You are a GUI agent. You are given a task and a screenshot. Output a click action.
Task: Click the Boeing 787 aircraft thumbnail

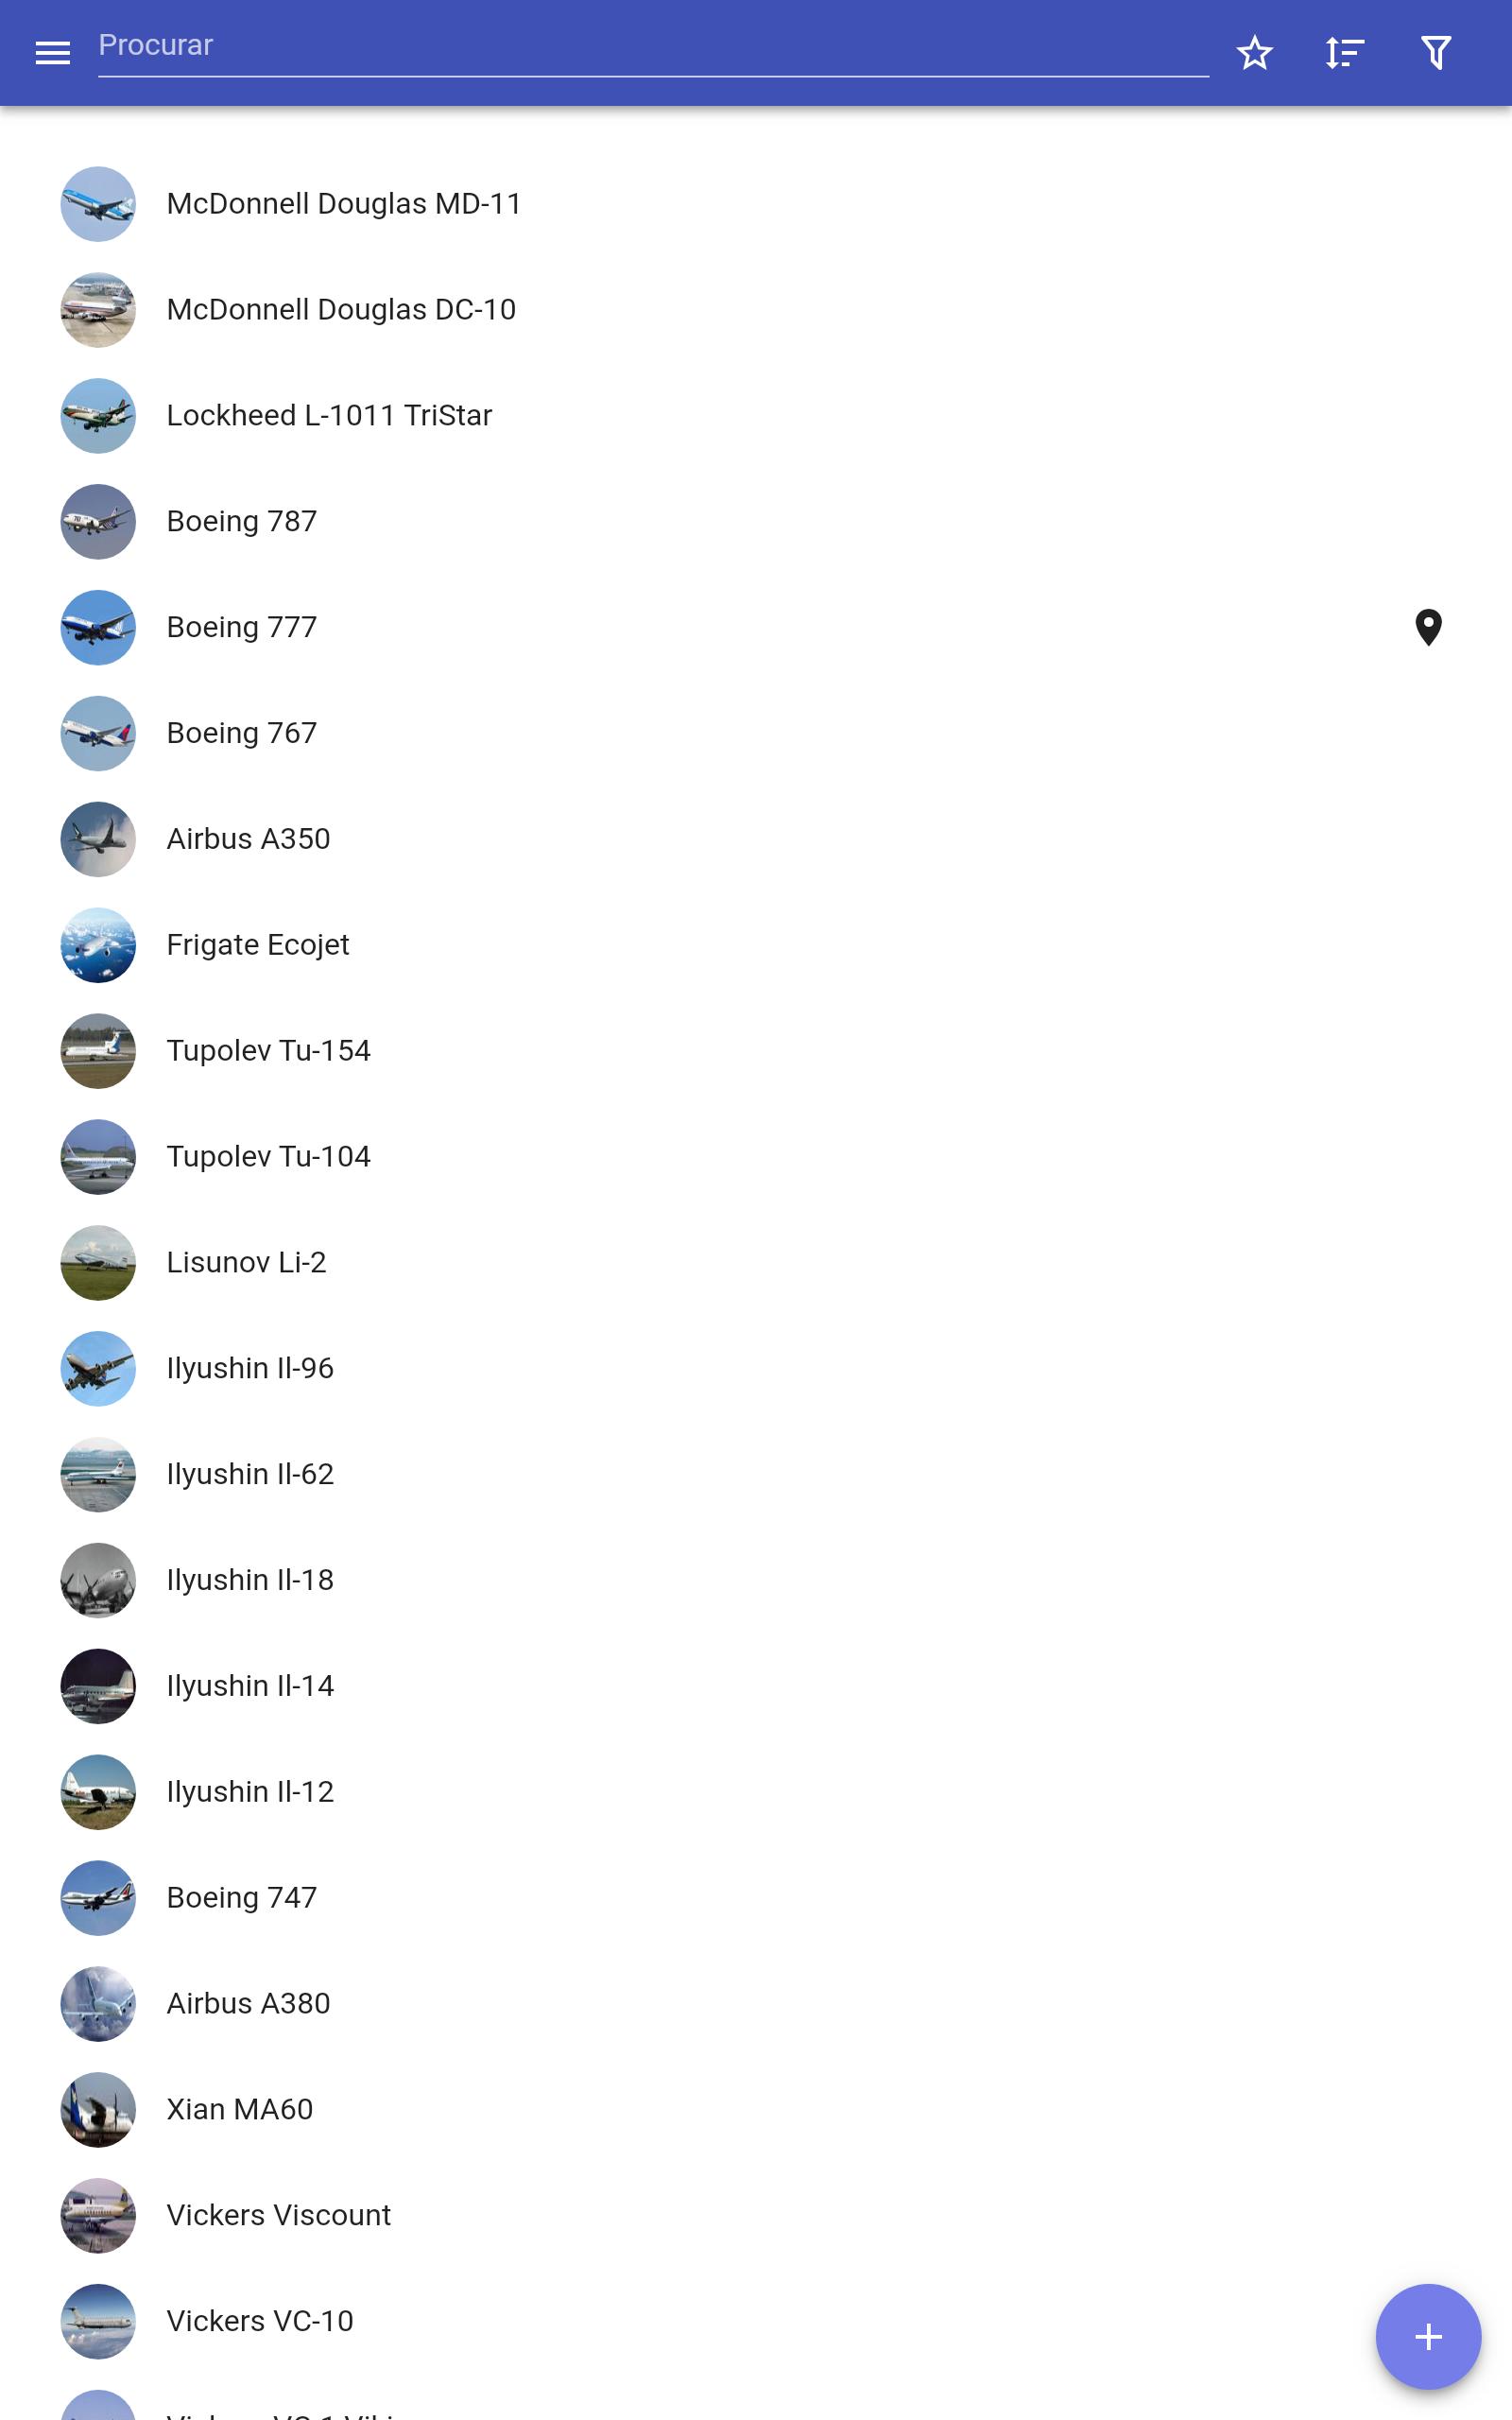click(x=98, y=522)
